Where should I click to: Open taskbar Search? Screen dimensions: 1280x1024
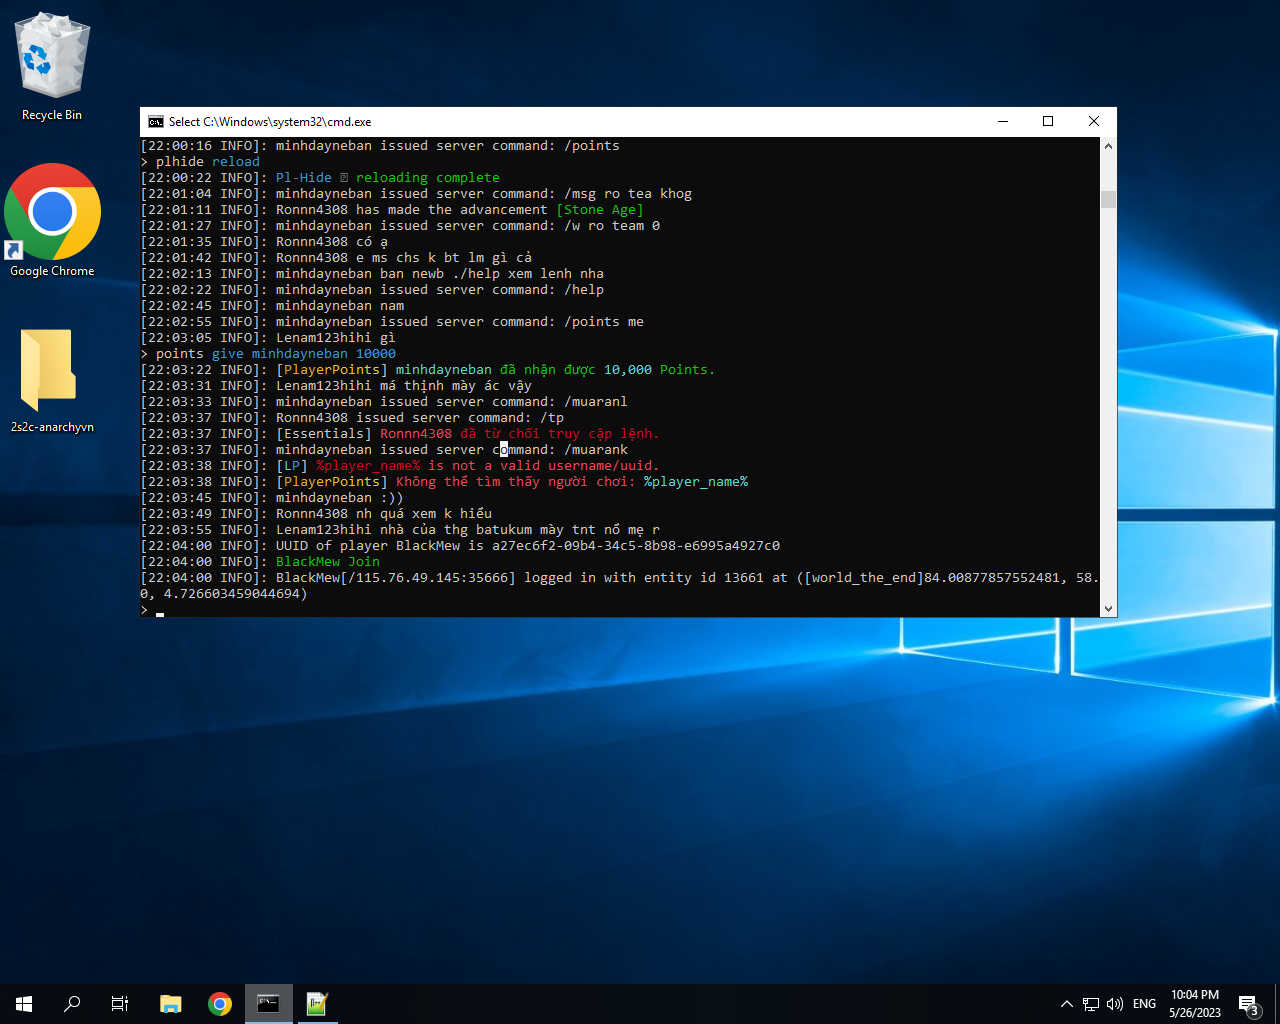click(x=72, y=1004)
